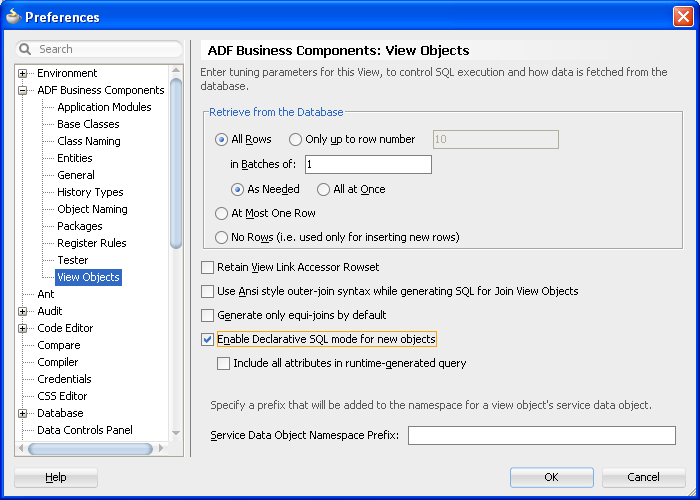Image resolution: width=700 pixels, height=500 pixels.
Task: Open Object Naming preferences
Action: 92,209
